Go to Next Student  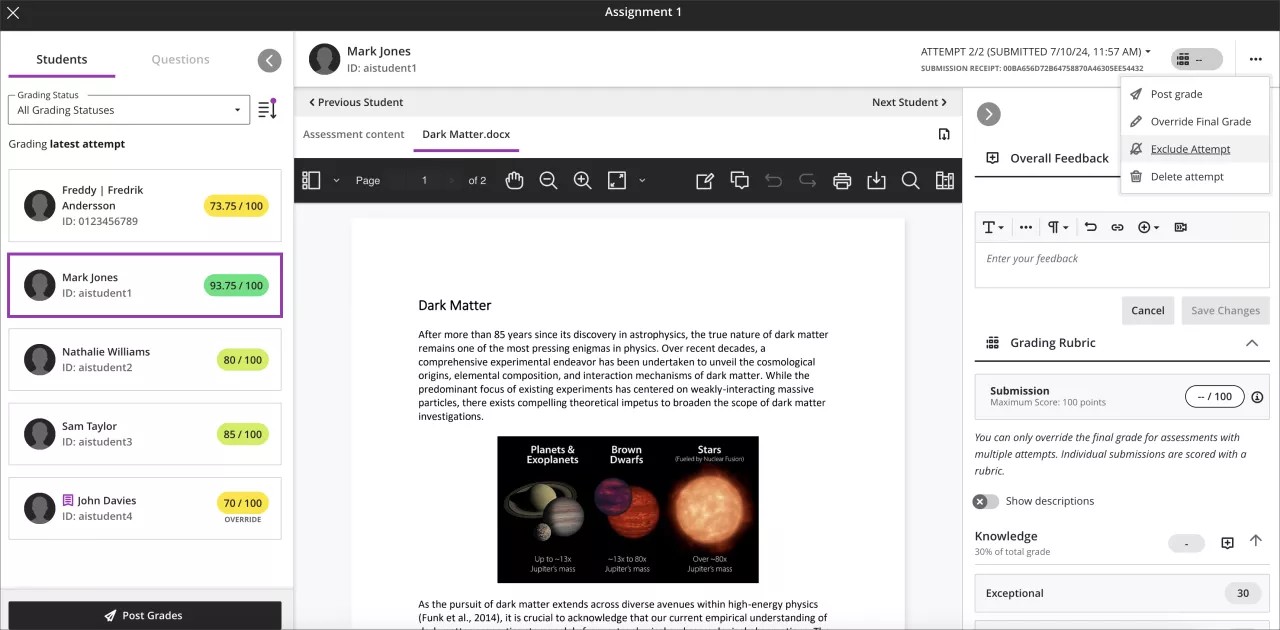(908, 102)
